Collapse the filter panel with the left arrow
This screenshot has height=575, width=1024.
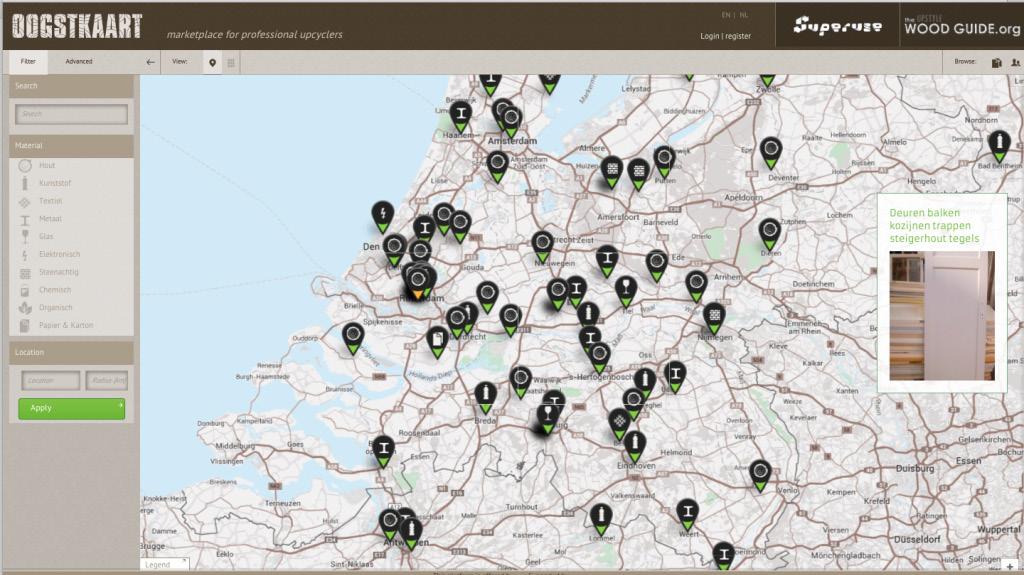[x=150, y=62]
